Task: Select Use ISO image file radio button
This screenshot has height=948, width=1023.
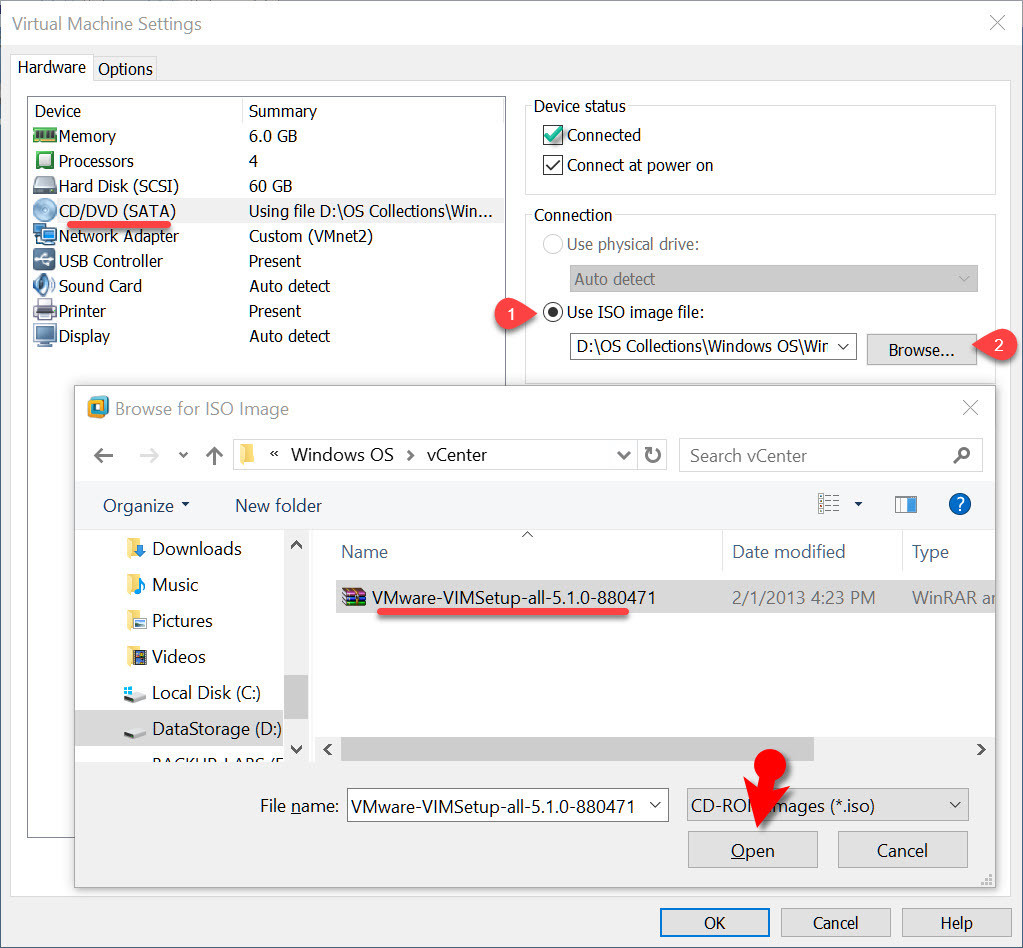Action: tap(553, 313)
